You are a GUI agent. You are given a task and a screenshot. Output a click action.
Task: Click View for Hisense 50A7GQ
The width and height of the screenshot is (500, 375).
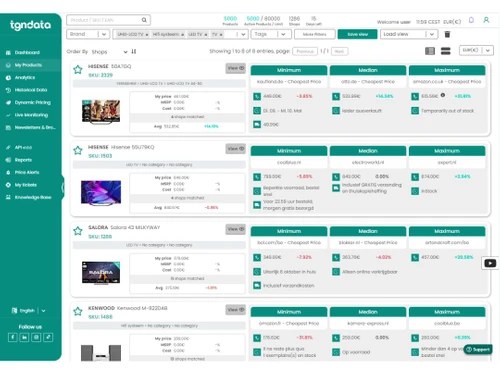236,68
